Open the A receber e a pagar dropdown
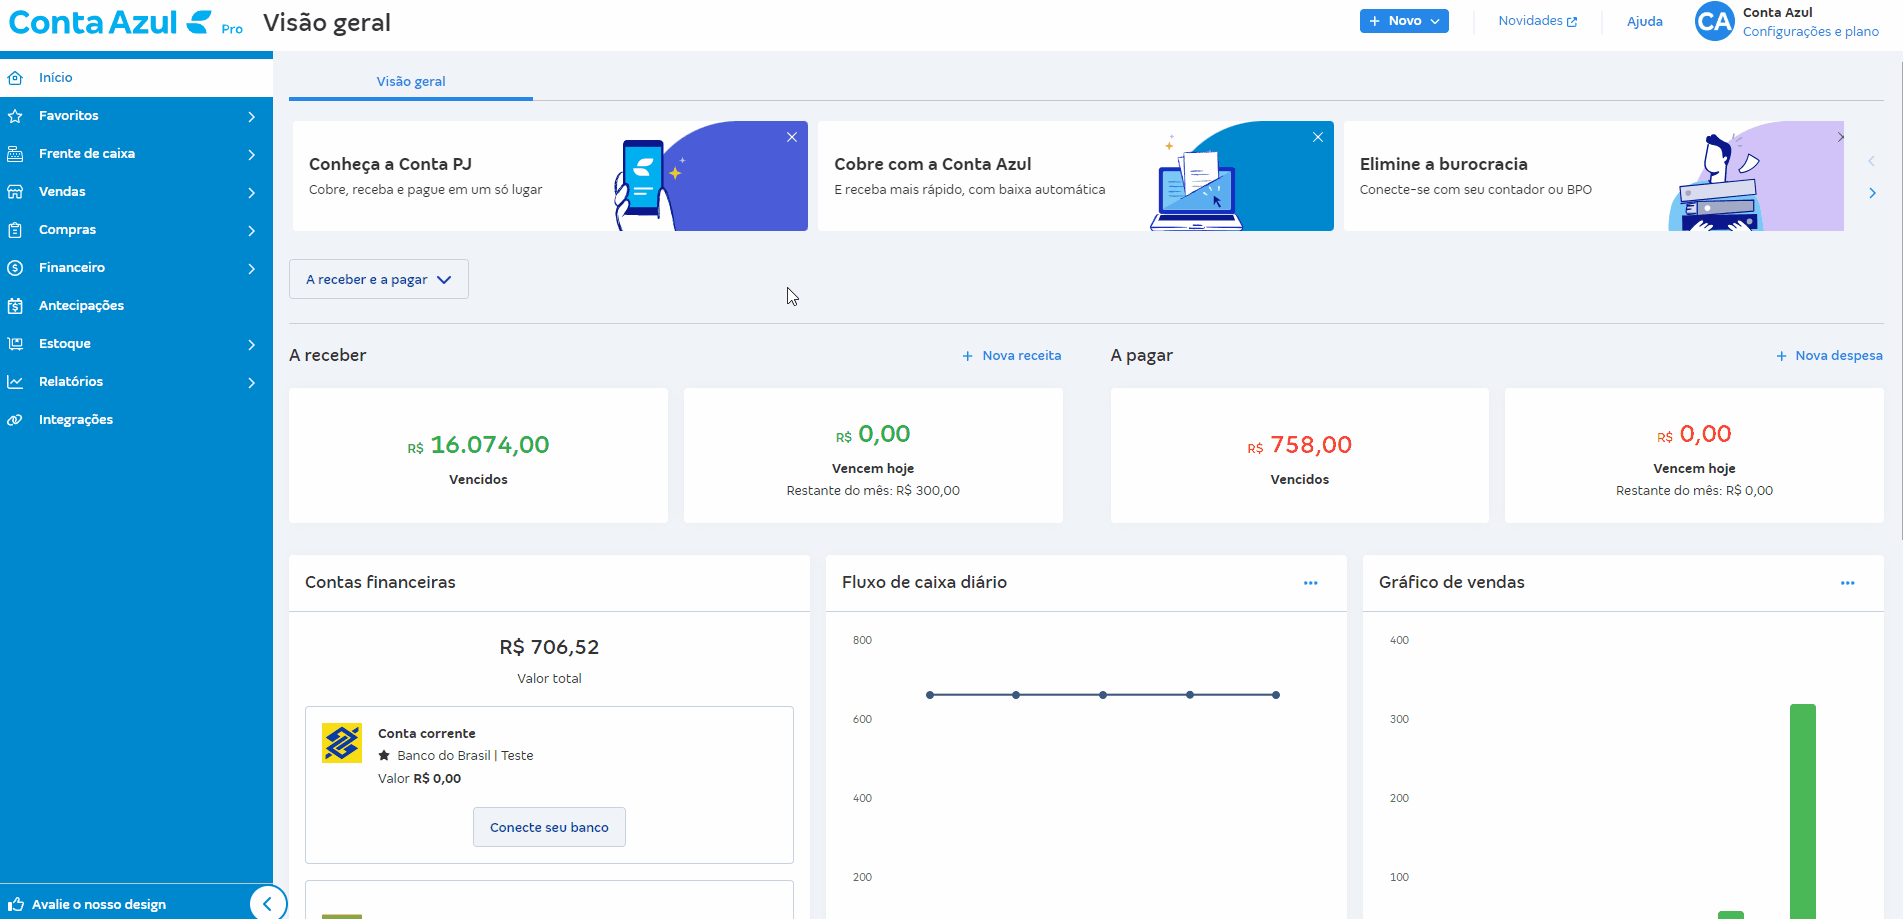This screenshot has height=919, width=1903. [x=379, y=279]
